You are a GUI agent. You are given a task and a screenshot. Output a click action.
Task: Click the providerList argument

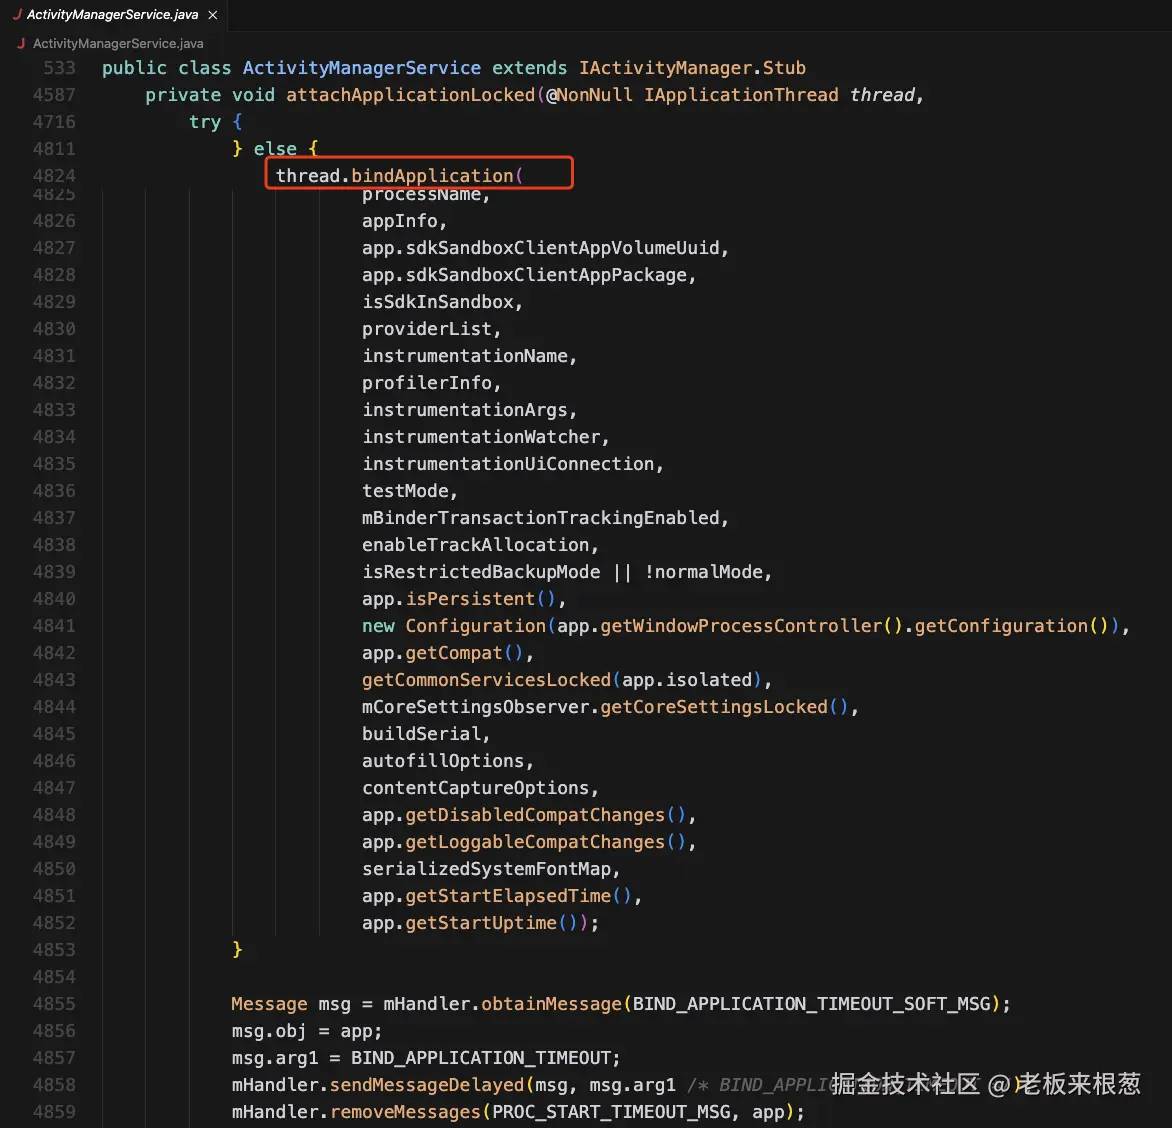427,329
